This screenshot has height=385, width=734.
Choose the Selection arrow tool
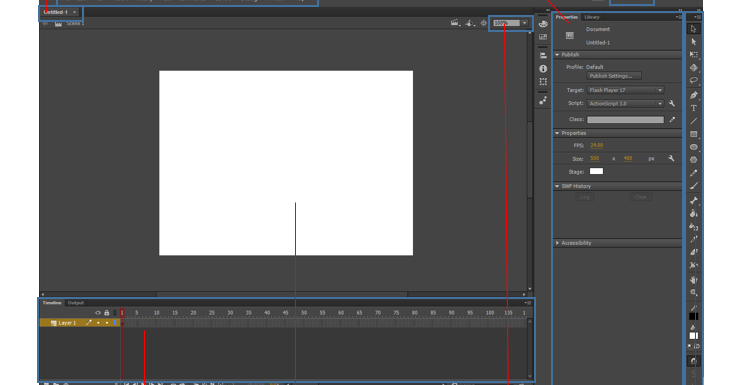693,29
